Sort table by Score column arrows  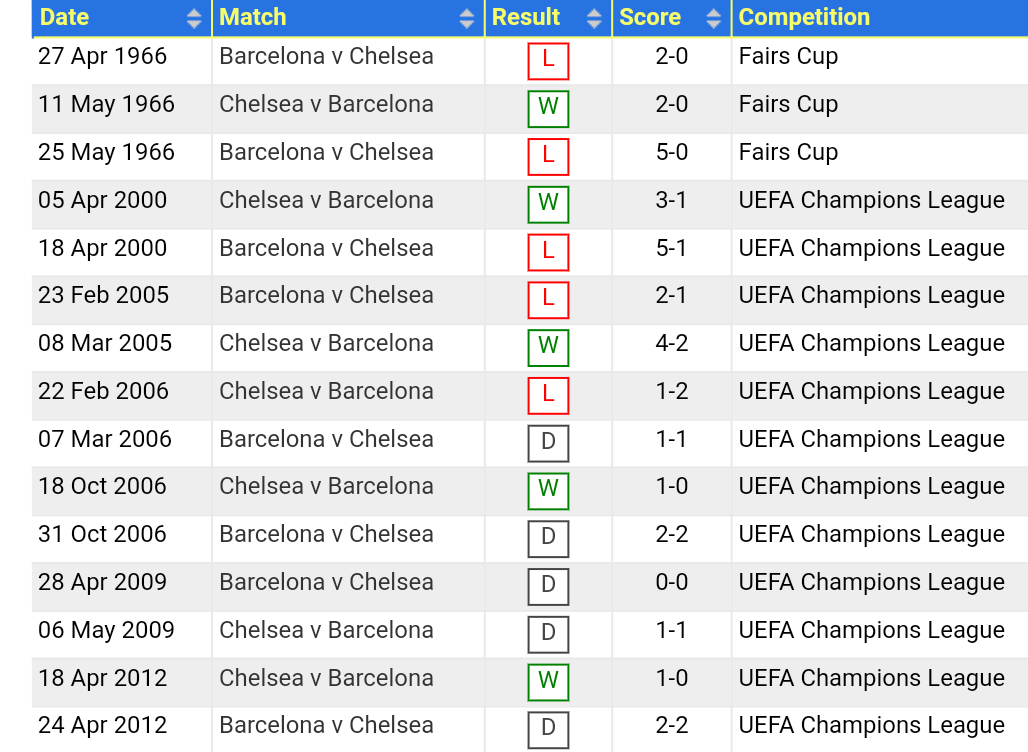[x=713, y=18]
